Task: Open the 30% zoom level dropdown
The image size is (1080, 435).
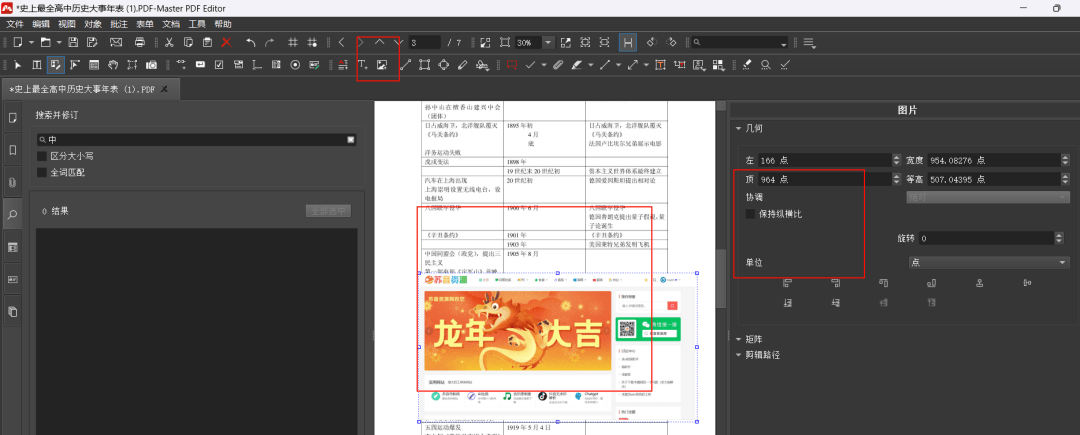Action: 548,42
